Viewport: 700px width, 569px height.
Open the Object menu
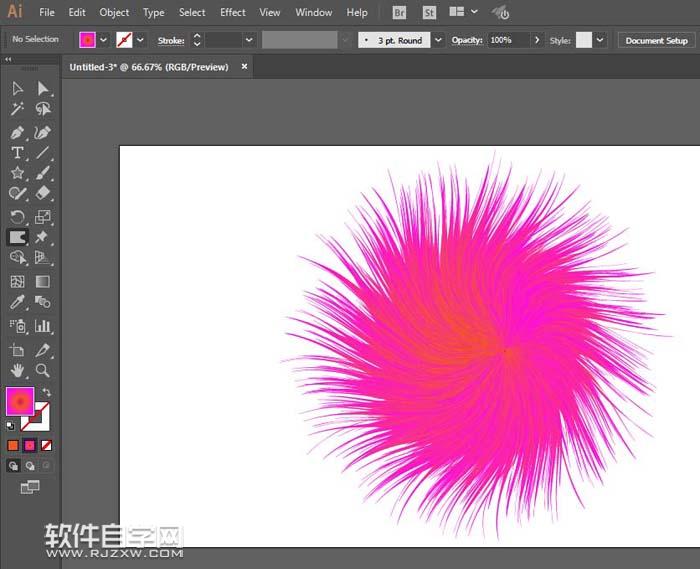tap(114, 13)
